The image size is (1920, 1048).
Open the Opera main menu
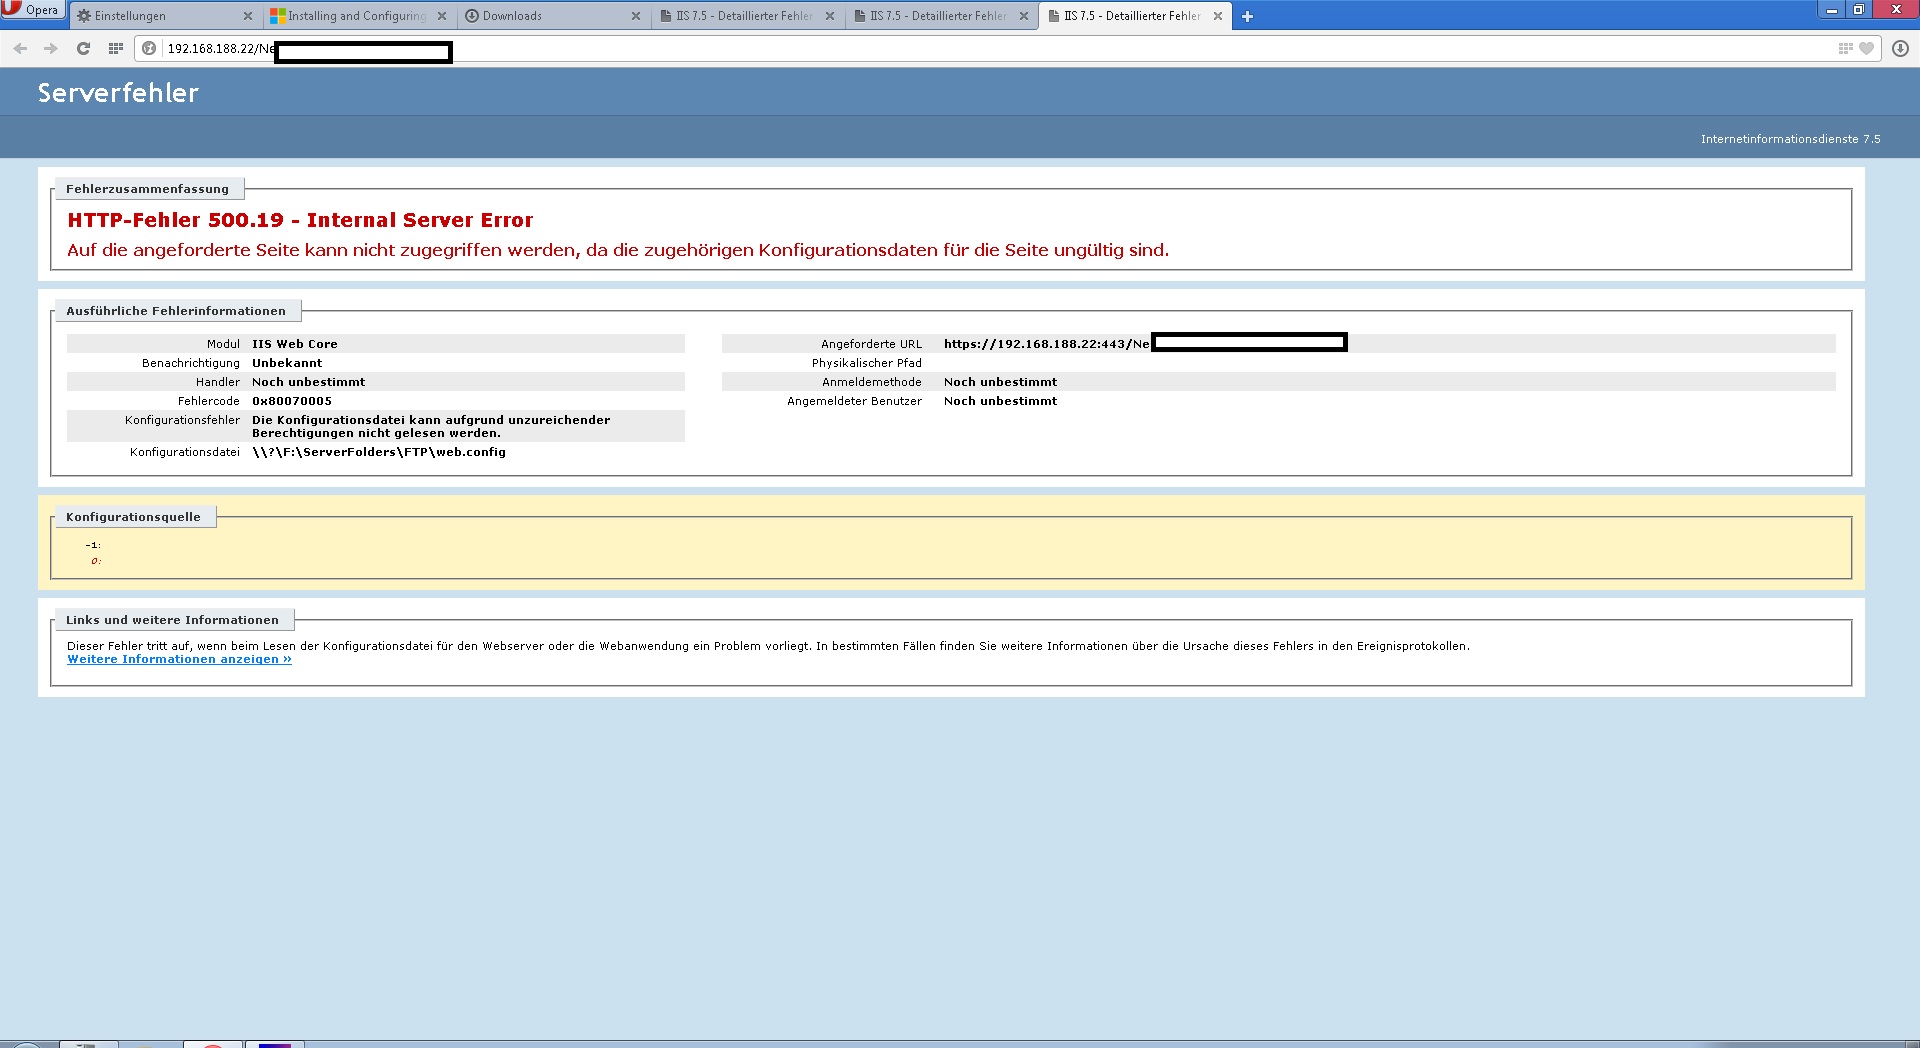point(32,10)
